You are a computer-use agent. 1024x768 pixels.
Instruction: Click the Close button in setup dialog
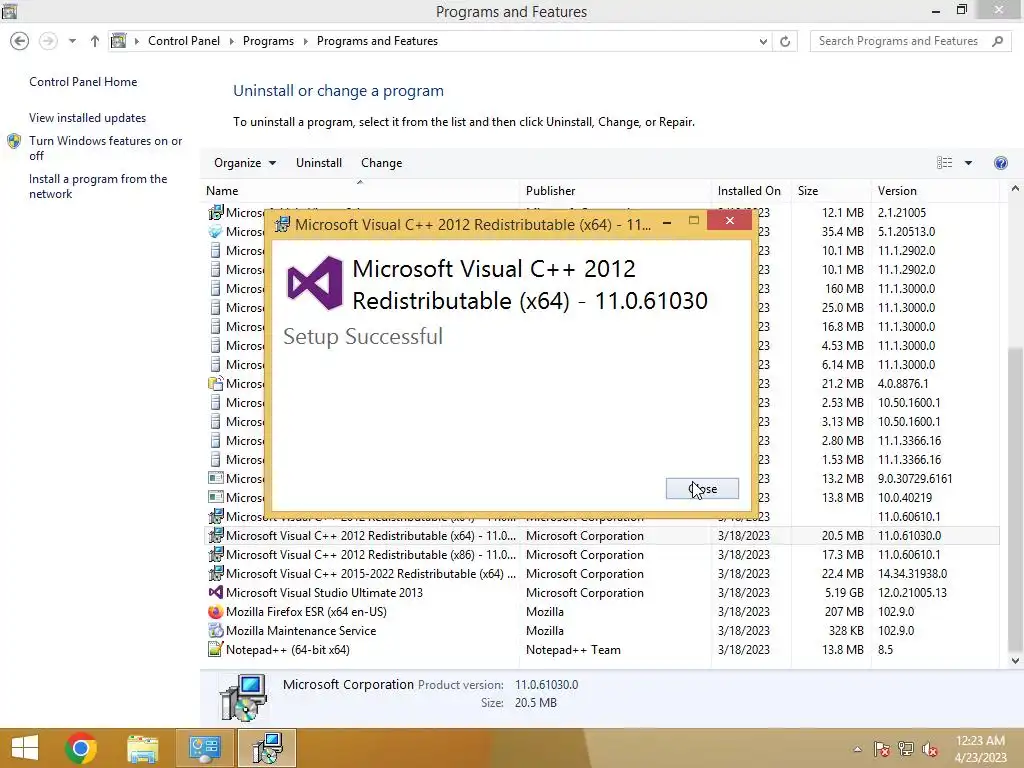(702, 488)
